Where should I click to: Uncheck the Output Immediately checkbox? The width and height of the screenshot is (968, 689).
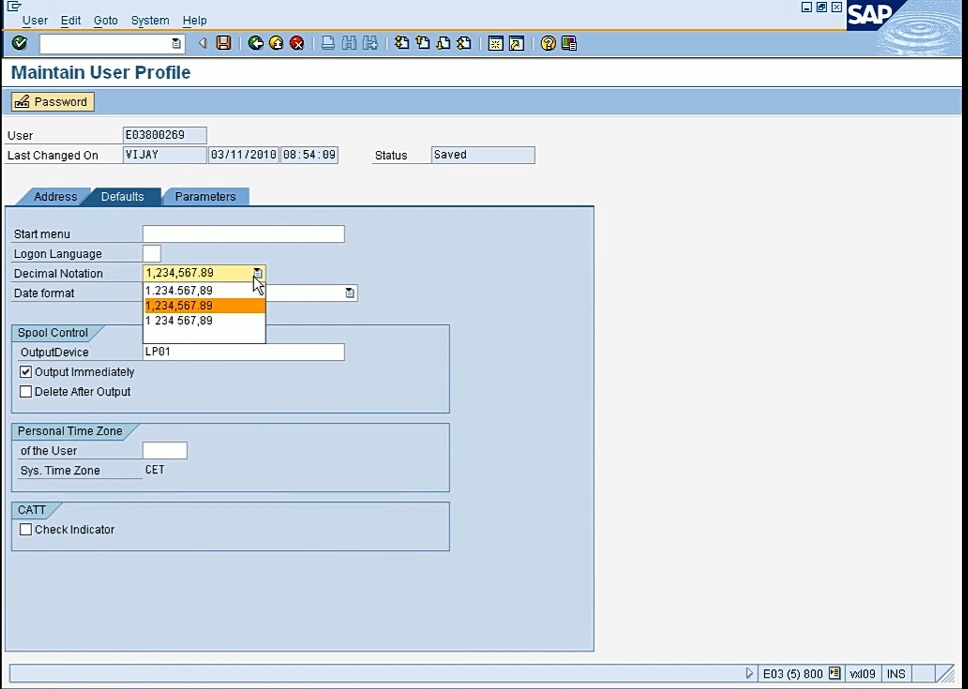click(x=25, y=372)
